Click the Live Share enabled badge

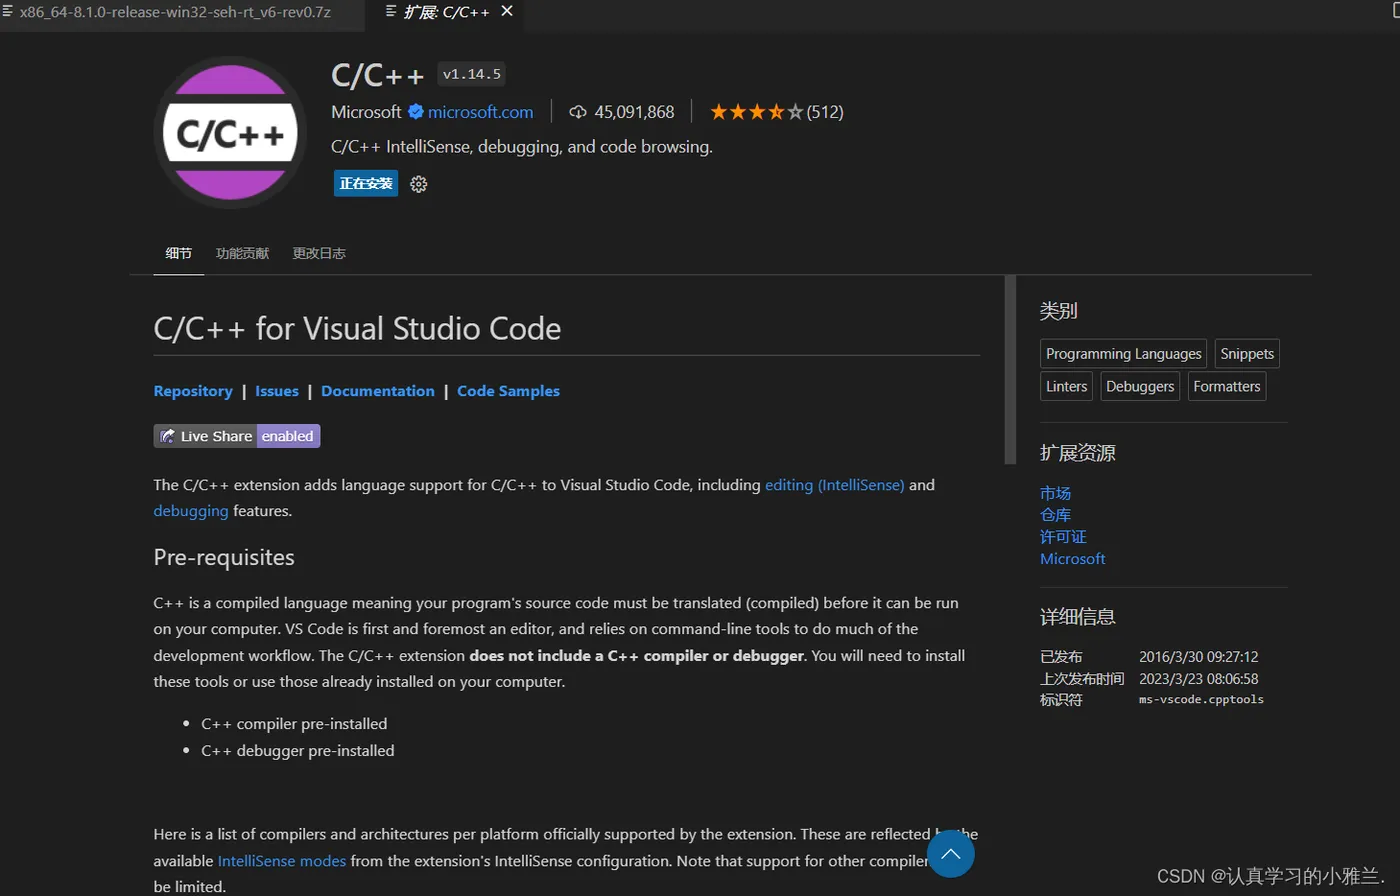click(x=237, y=436)
